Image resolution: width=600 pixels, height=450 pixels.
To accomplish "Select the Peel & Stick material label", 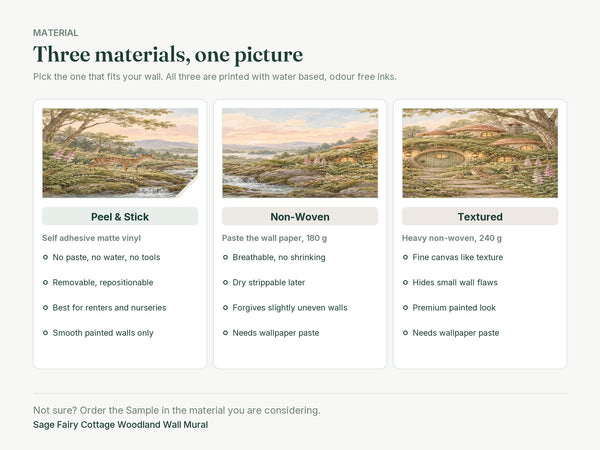I will tap(120, 217).
